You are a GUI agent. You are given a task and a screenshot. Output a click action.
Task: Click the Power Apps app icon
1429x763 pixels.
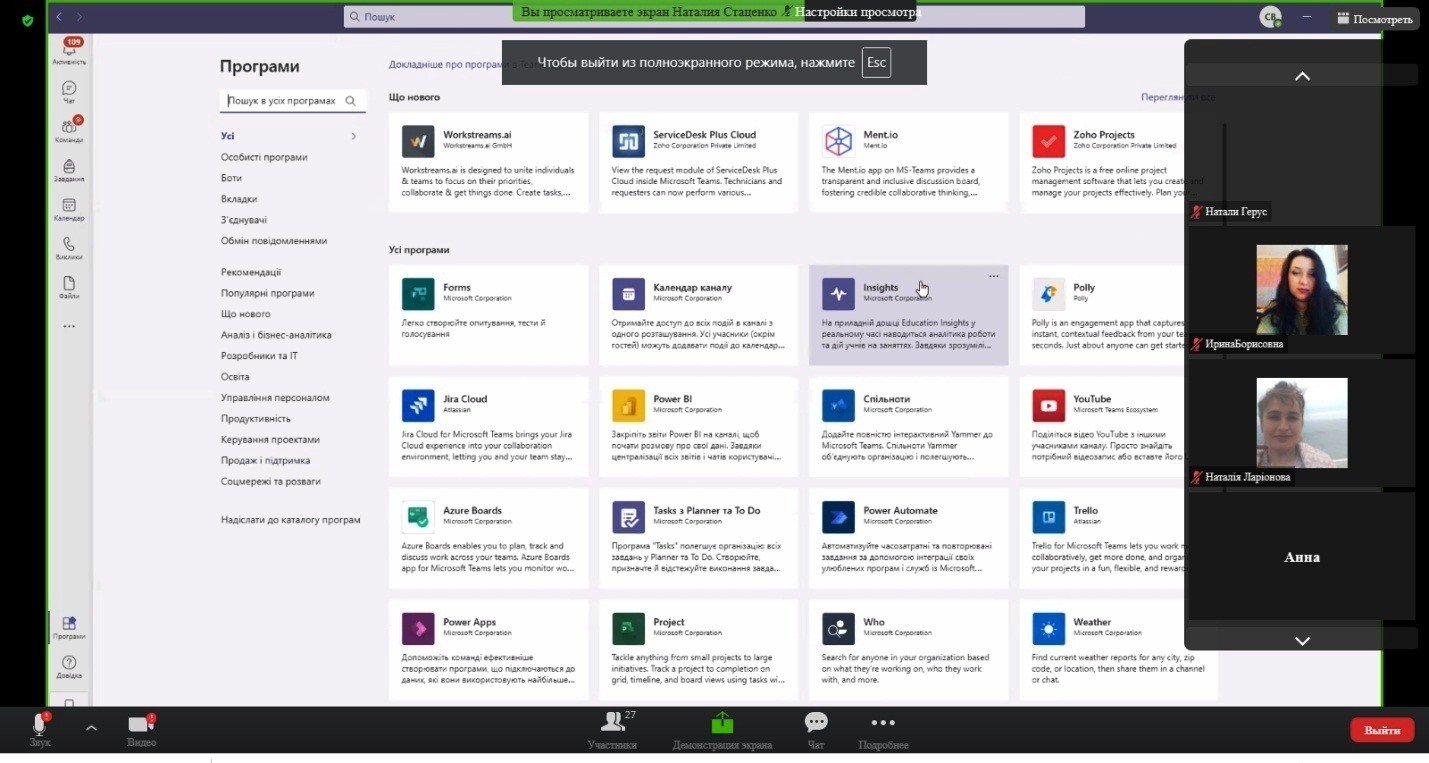(x=418, y=629)
